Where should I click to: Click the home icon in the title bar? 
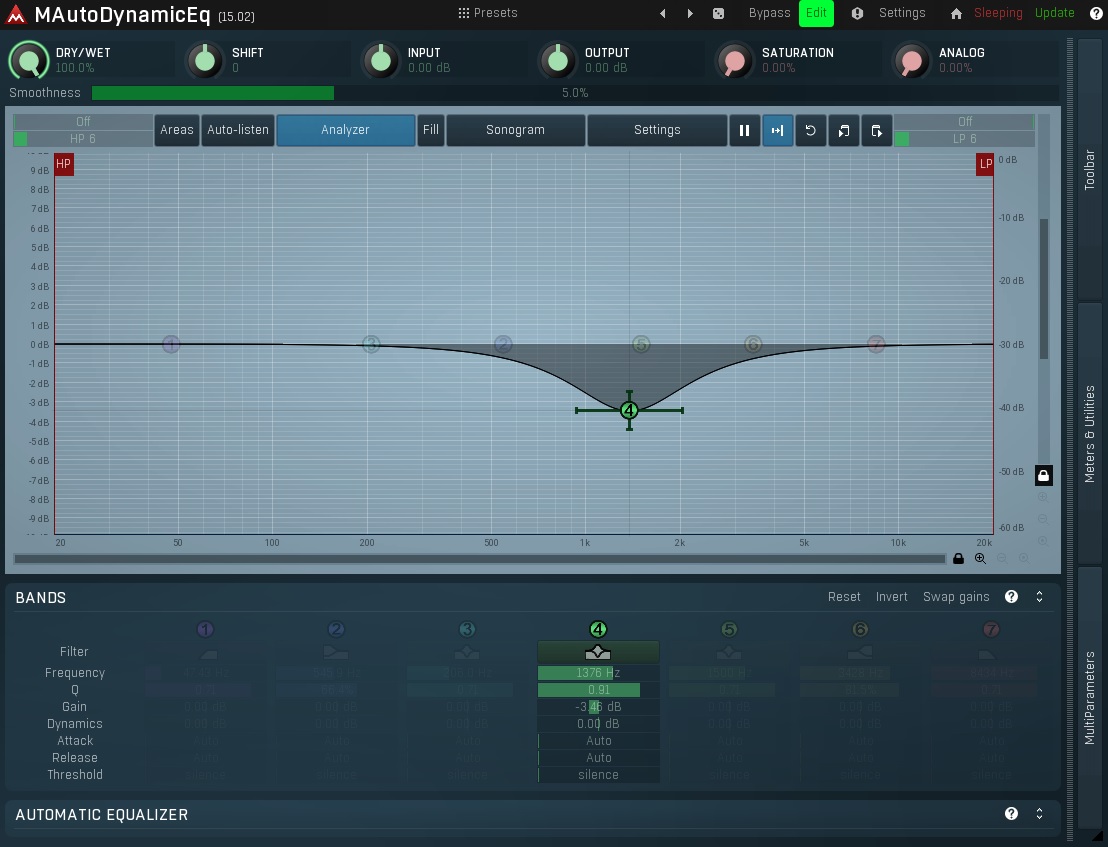pyautogui.click(x=955, y=13)
